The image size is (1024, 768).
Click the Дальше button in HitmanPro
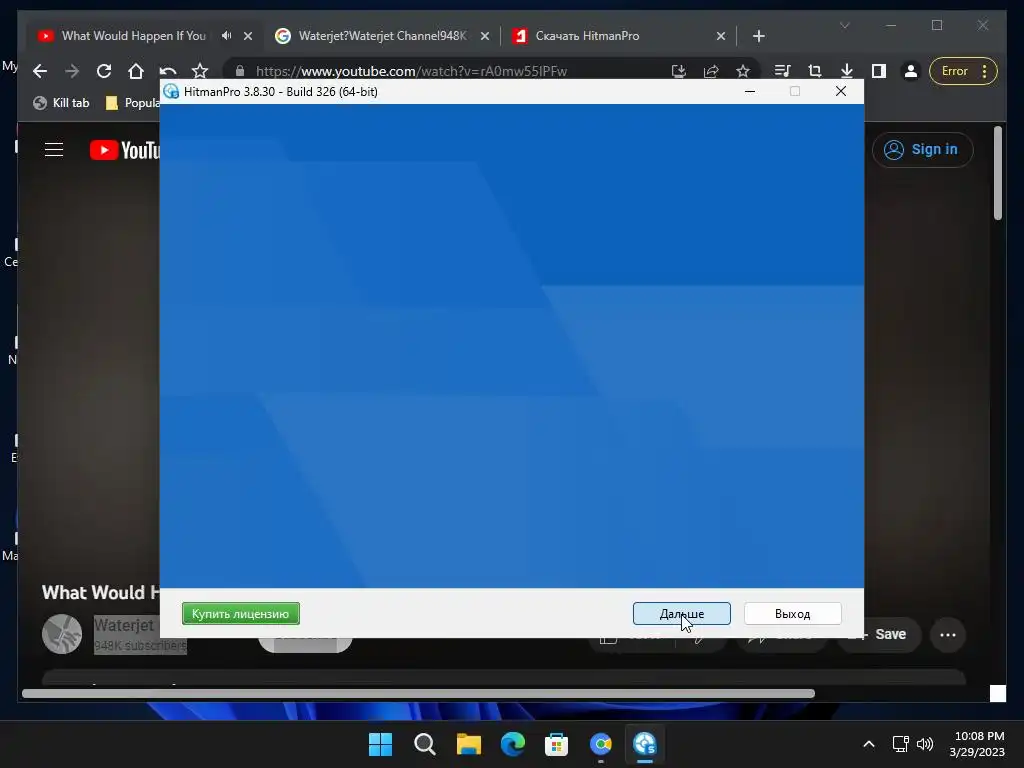tap(681, 613)
